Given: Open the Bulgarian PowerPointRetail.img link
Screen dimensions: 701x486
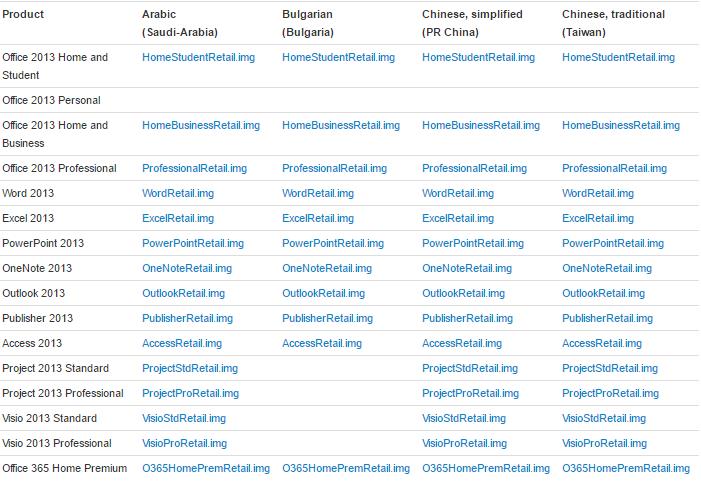Looking at the screenshot, I should point(333,244).
